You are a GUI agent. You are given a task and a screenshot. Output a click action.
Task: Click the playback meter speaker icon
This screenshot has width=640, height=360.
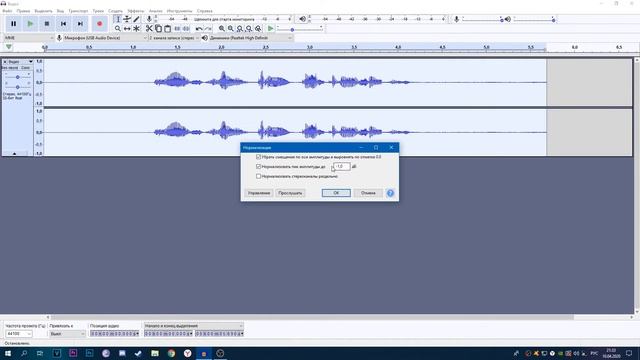click(x=302, y=19)
